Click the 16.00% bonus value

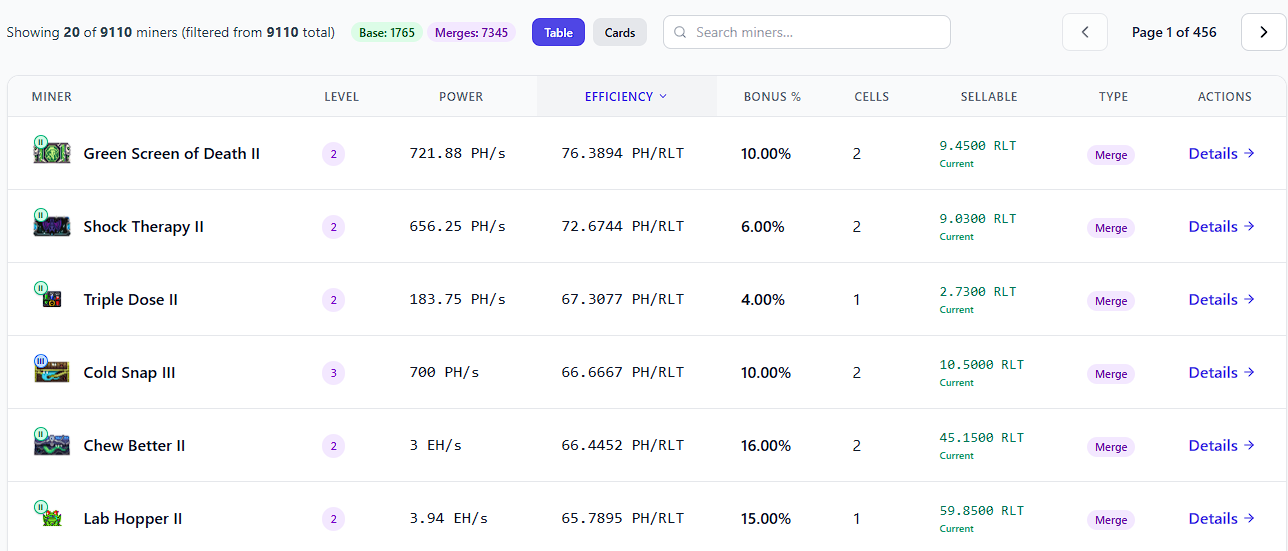click(x=766, y=445)
